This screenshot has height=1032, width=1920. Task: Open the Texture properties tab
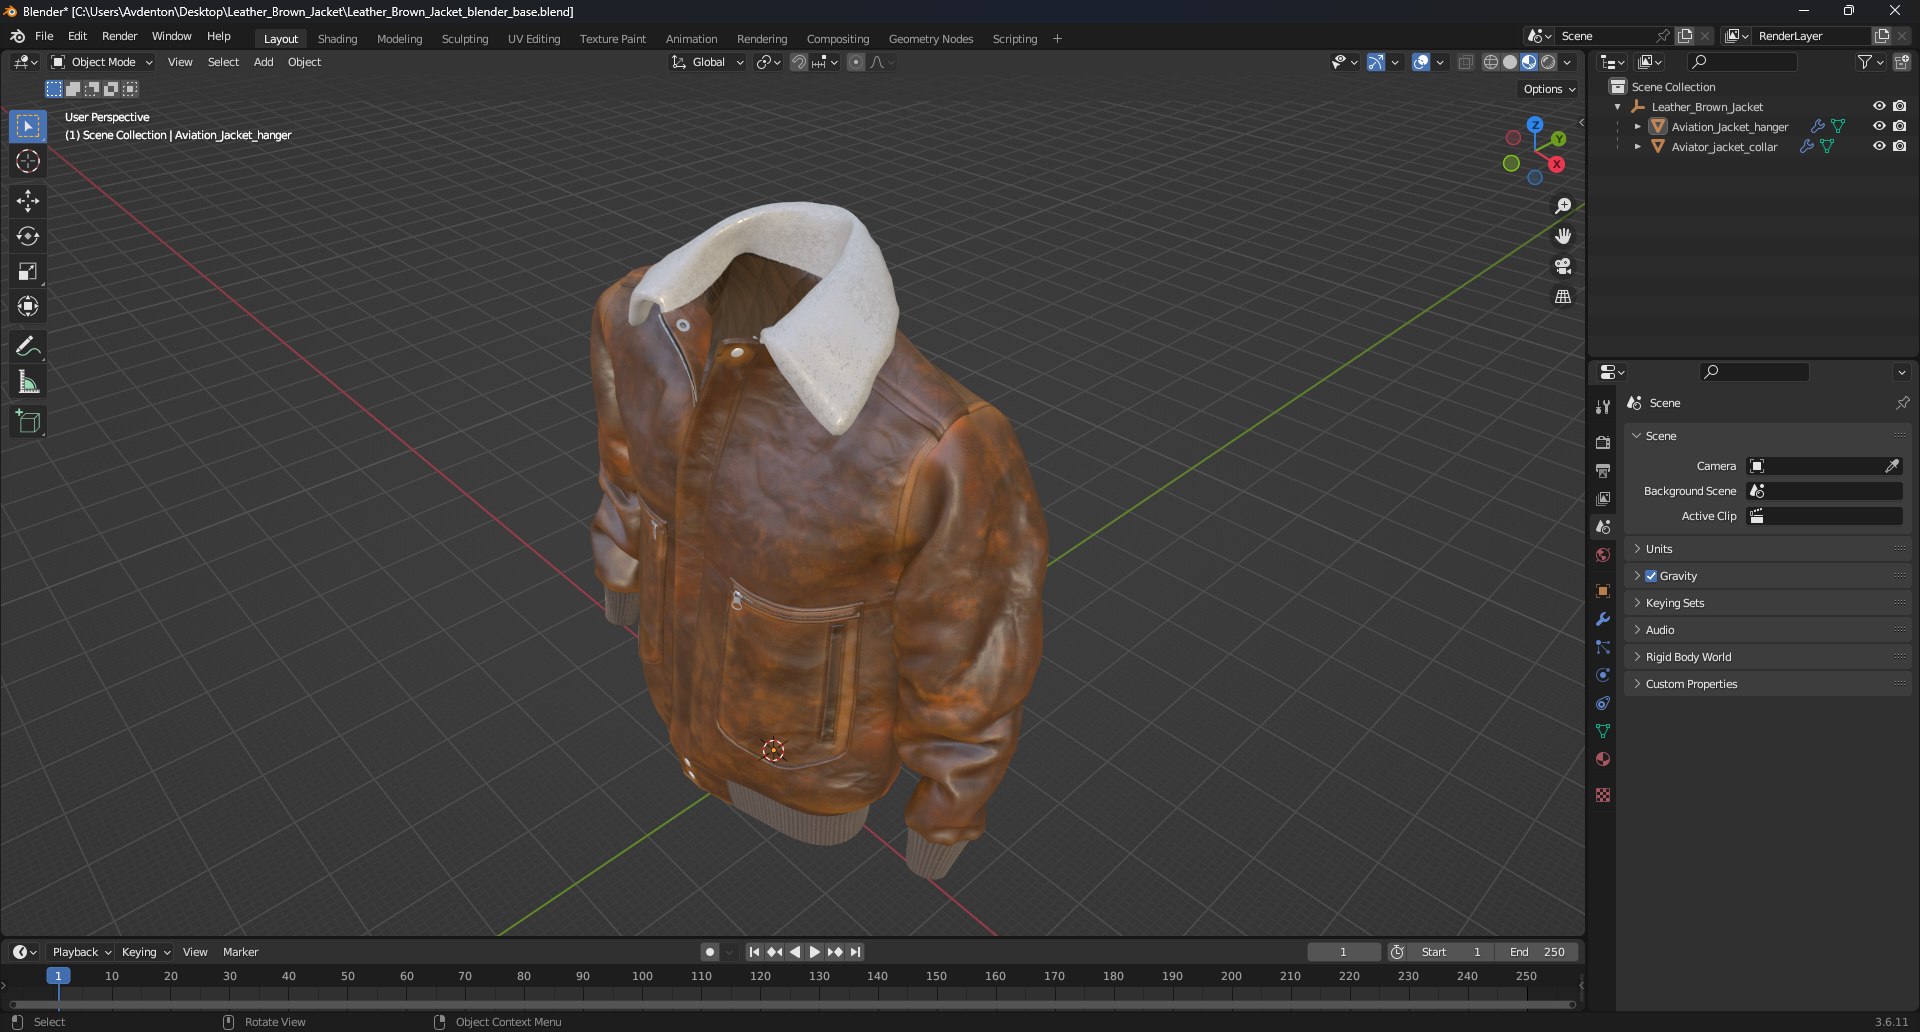click(x=1603, y=795)
